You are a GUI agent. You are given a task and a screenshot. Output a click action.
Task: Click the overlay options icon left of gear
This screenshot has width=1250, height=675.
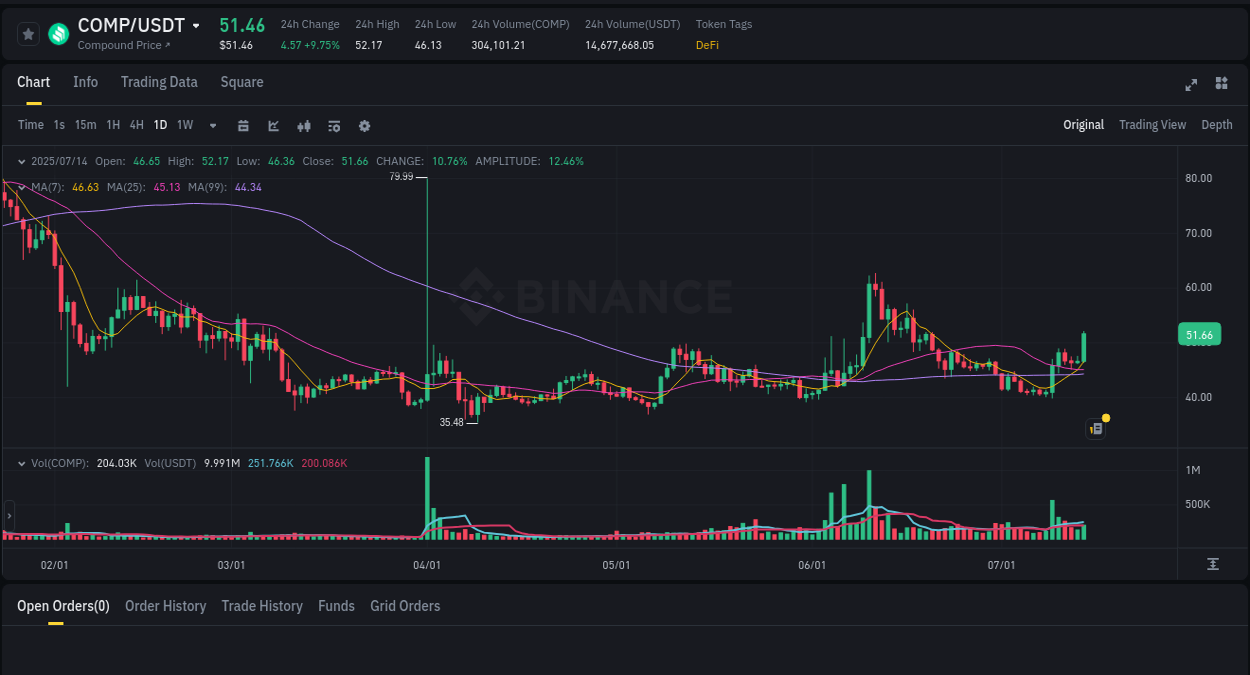pos(333,125)
